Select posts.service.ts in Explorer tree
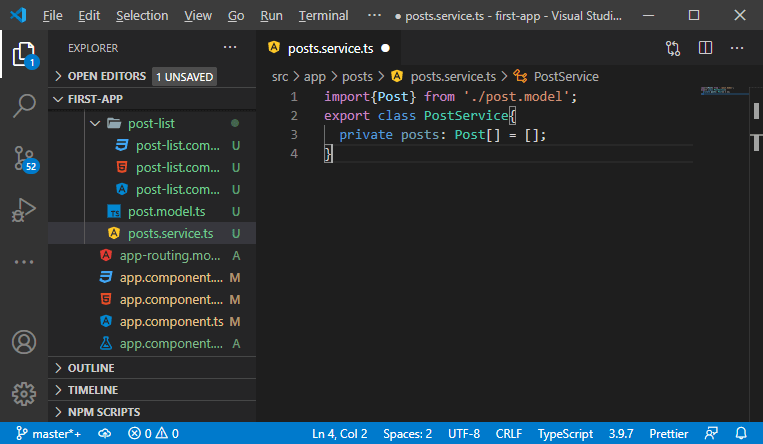763x444 pixels. (152, 233)
